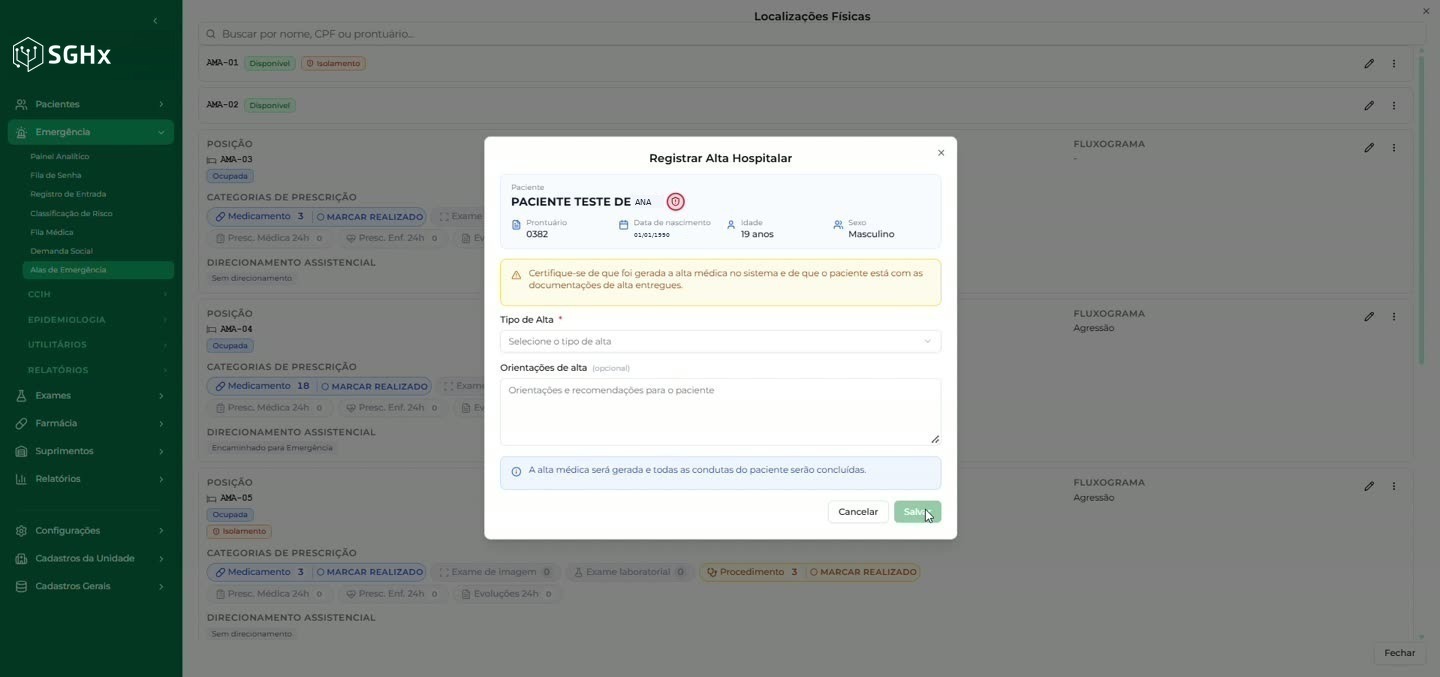Viewport: 1440px width, 677px height.
Task: Click the Evoluções 24h chip in AMA-05
Action: point(506,594)
